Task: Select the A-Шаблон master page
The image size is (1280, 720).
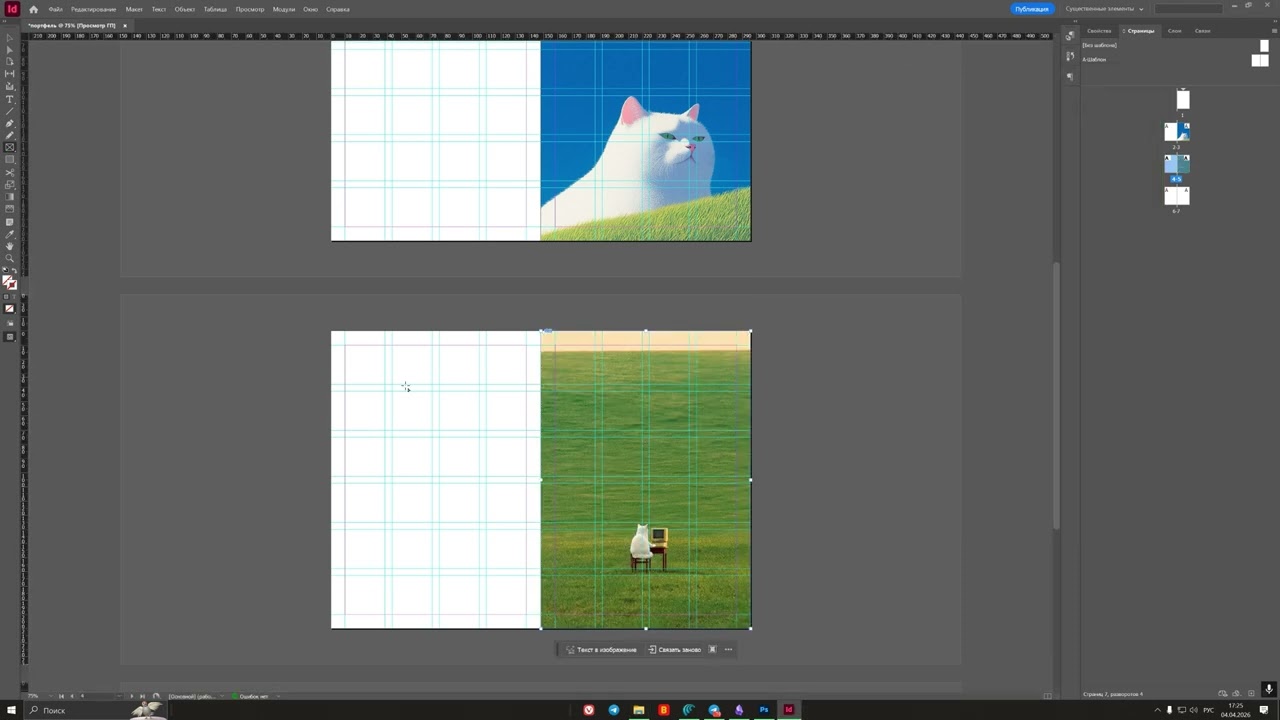Action: tap(1094, 59)
